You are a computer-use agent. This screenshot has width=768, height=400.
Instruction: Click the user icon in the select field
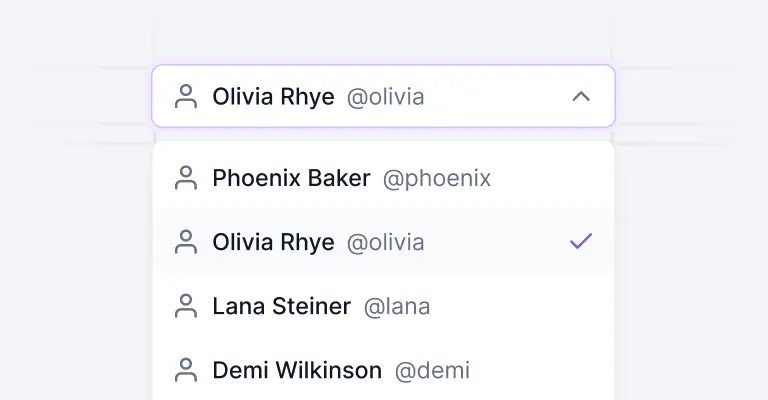(185, 97)
